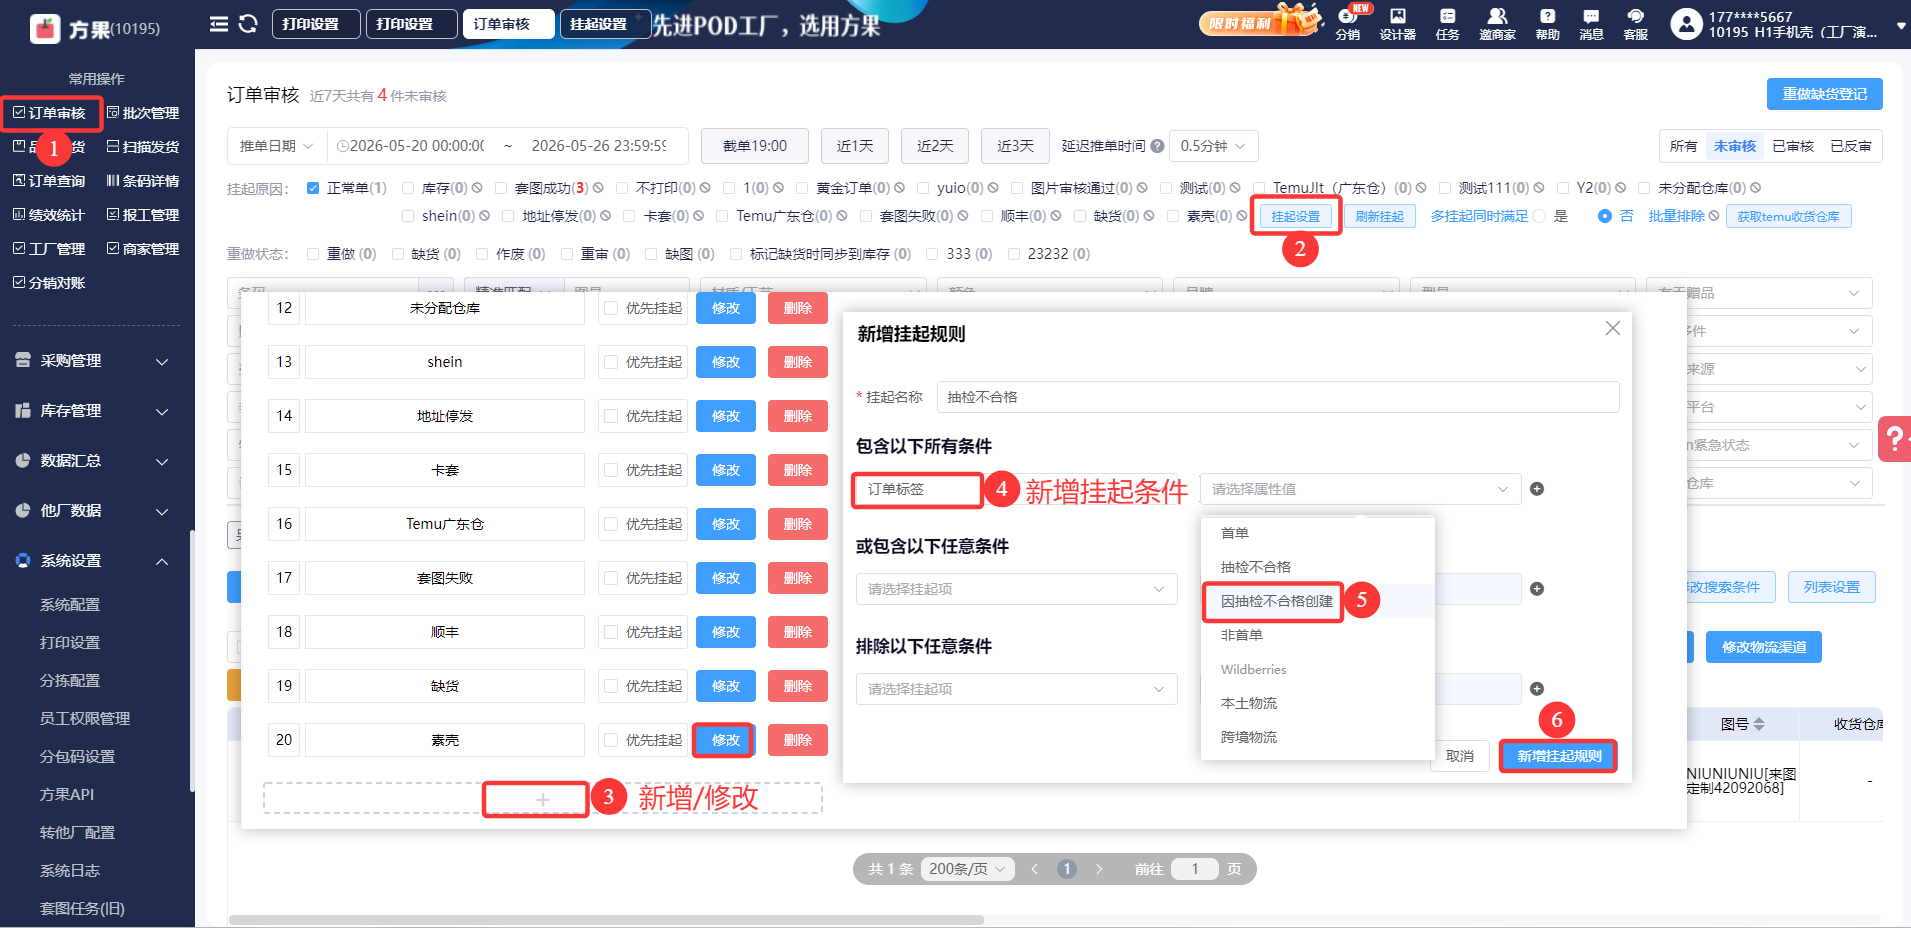
Task: Select 因抽检不合格创建 in dropdown list
Action: 1277,601
